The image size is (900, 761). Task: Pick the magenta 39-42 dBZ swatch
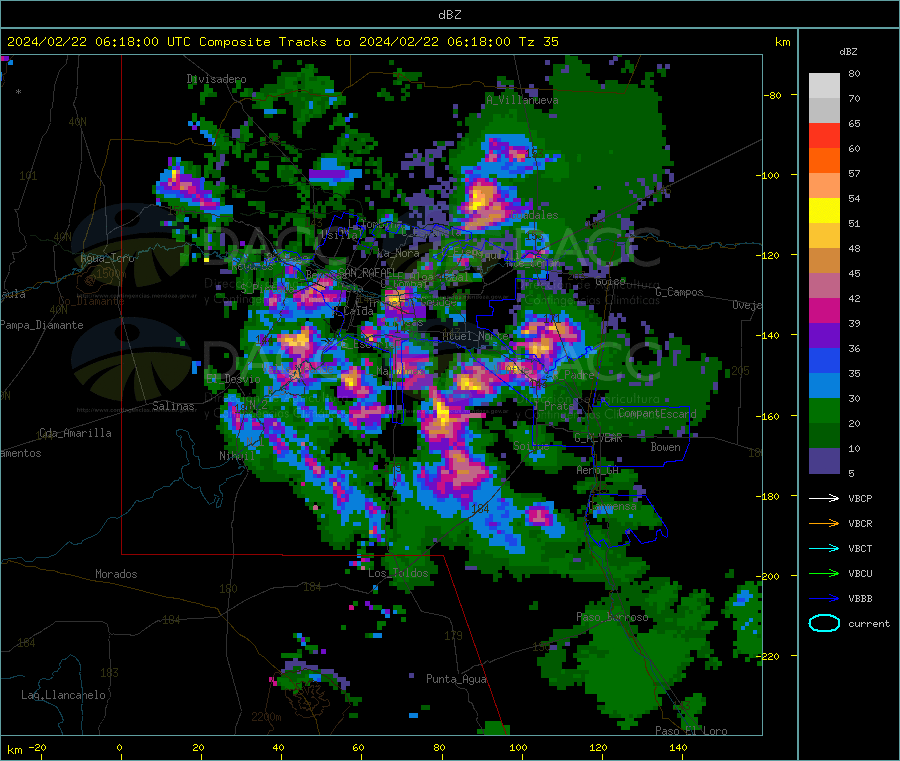[824, 310]
